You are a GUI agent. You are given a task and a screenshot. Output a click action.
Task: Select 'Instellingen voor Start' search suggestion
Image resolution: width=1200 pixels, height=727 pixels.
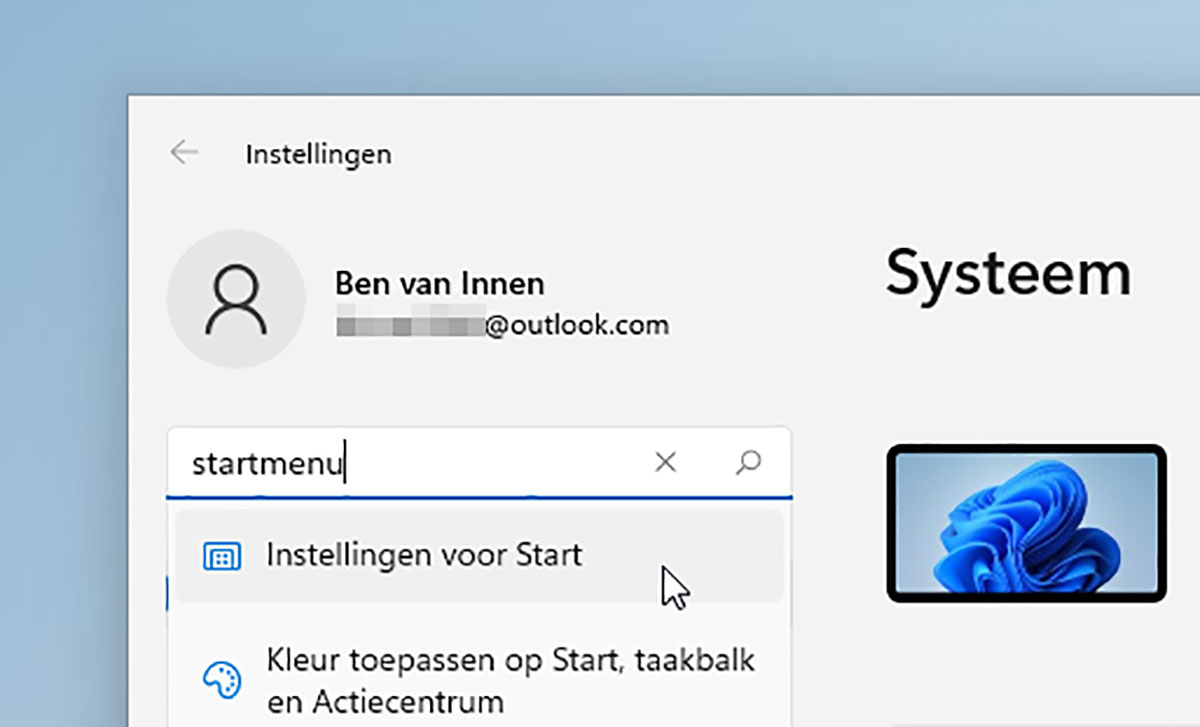(424, 556)
